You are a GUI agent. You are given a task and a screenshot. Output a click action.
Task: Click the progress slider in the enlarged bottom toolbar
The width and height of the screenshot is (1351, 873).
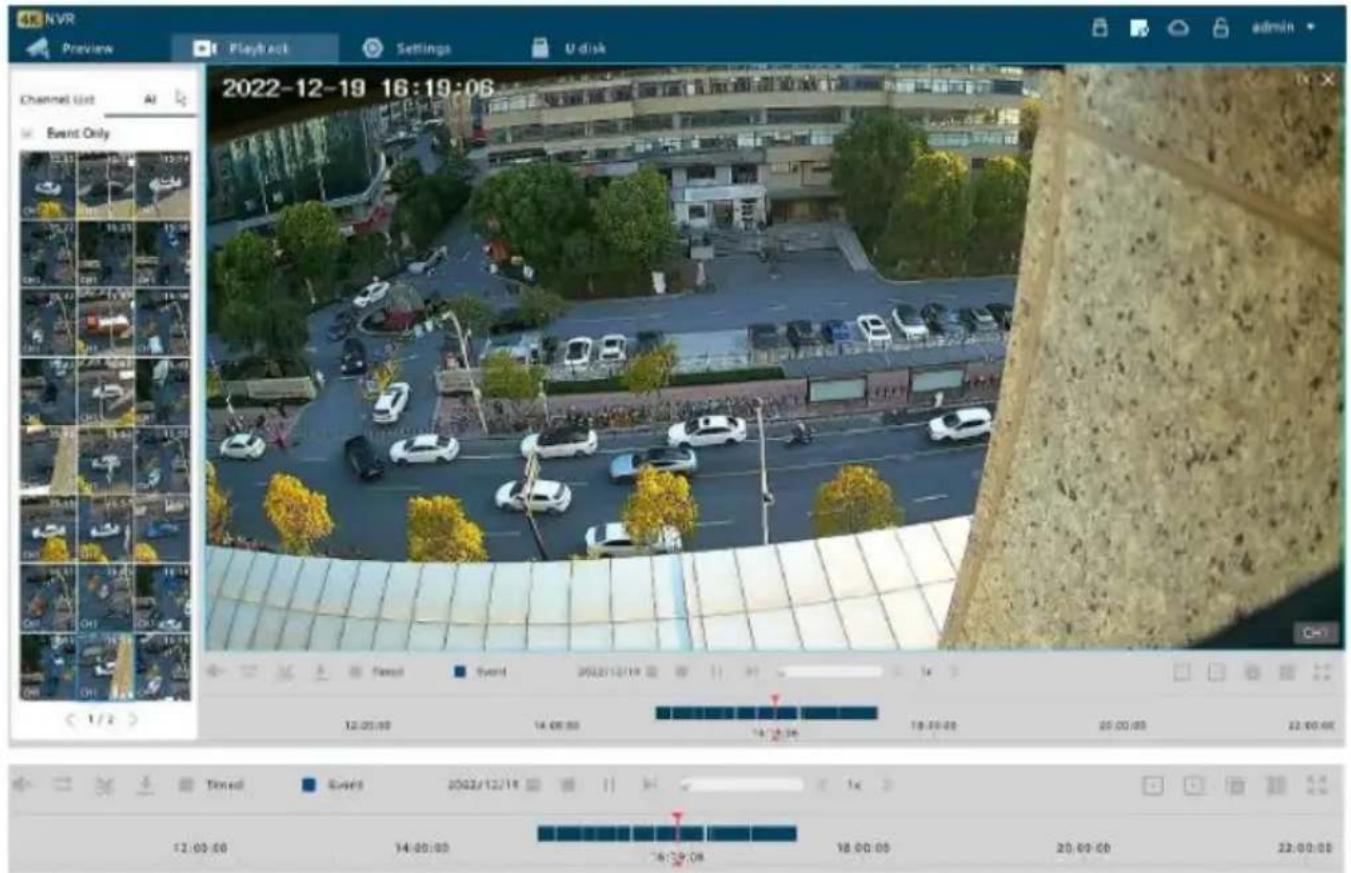pyautogui.click(x=741, y=786)
